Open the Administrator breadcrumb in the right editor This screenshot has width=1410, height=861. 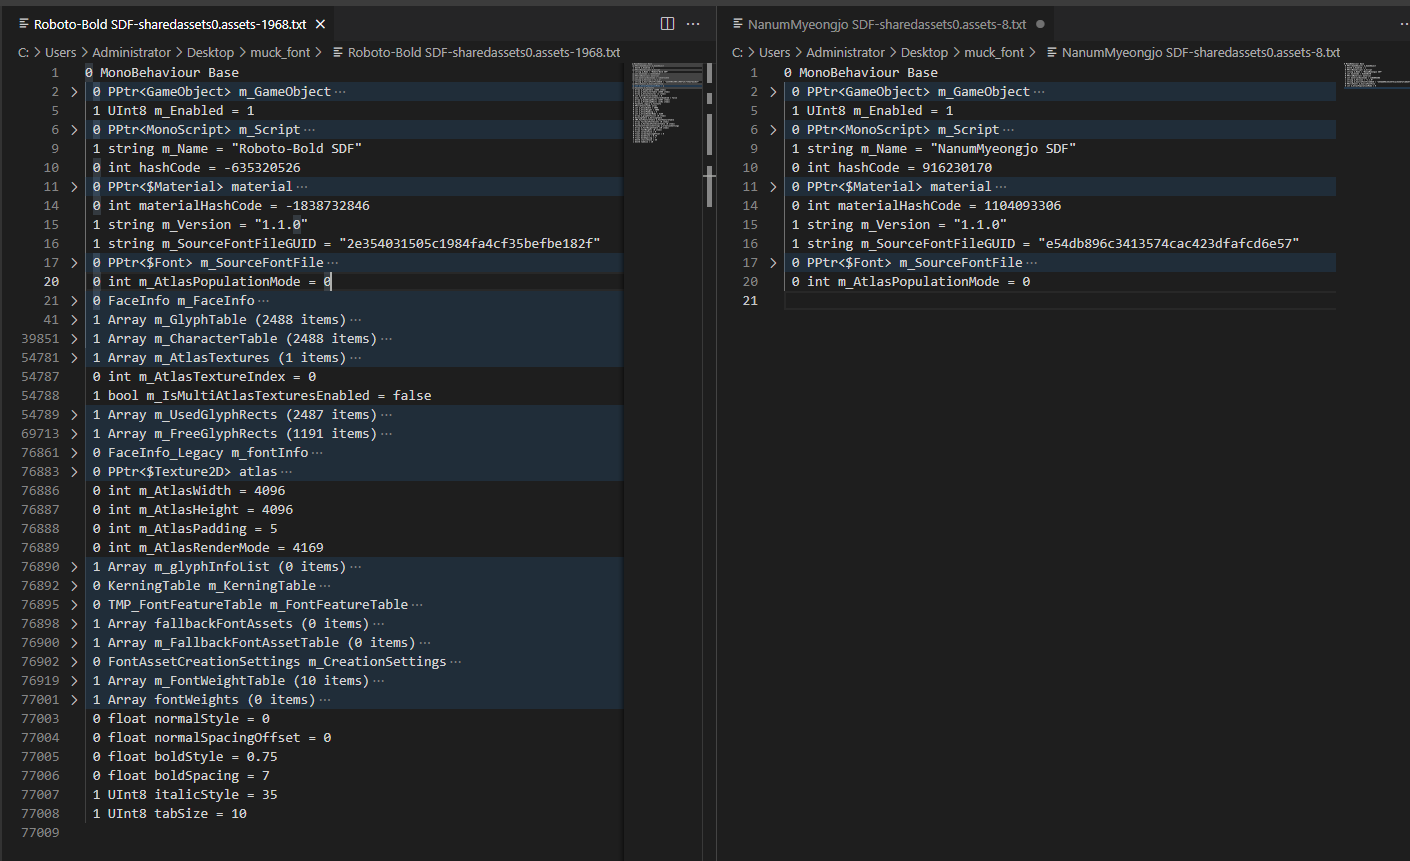click(x=846, y=52)
